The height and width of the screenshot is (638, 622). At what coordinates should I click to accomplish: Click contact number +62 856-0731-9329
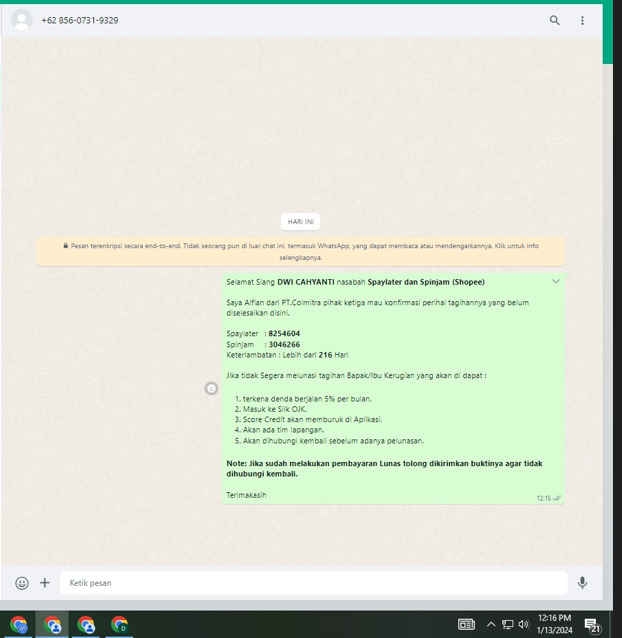[x=80, y=20]
